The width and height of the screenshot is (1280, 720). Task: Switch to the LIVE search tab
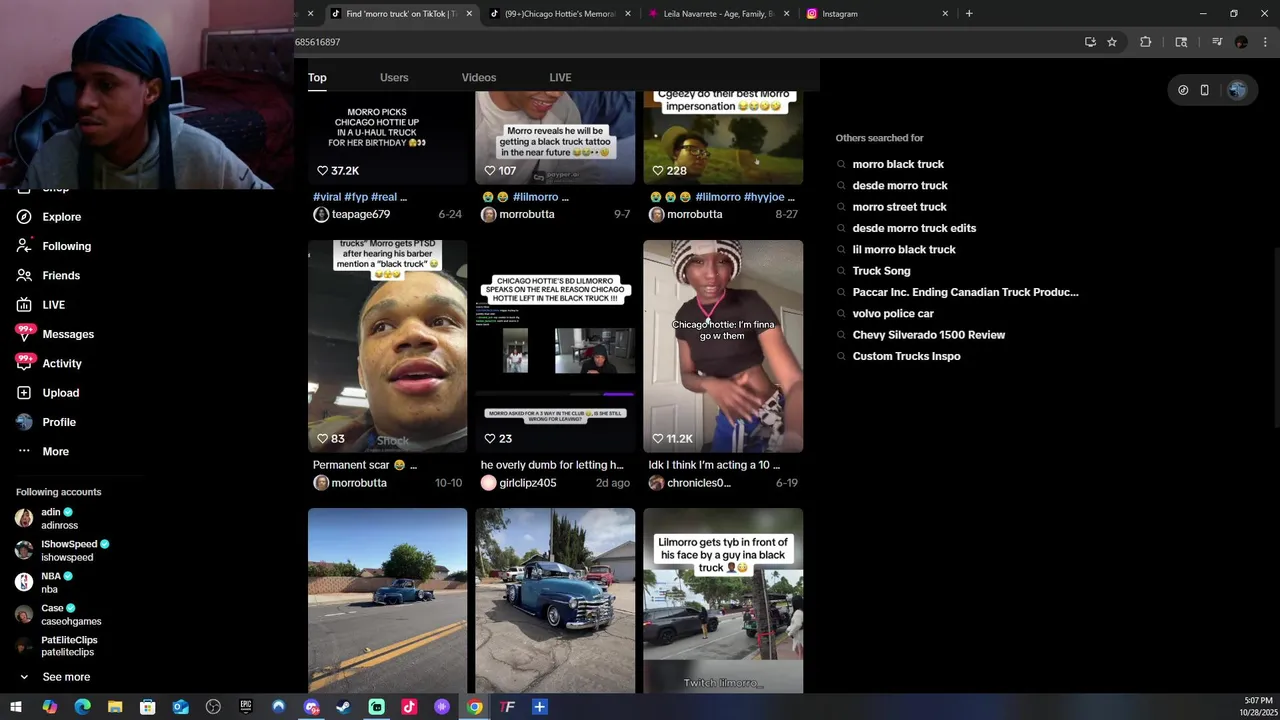560,77
